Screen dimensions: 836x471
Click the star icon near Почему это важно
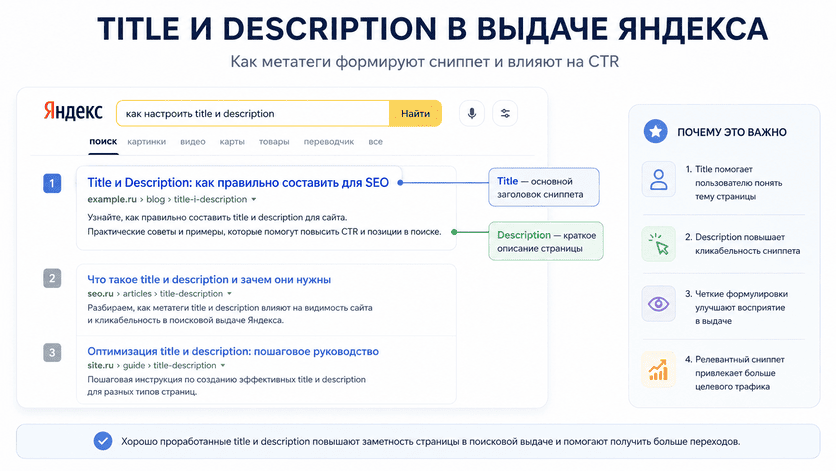pyautogui.click(x=655, y=131)
